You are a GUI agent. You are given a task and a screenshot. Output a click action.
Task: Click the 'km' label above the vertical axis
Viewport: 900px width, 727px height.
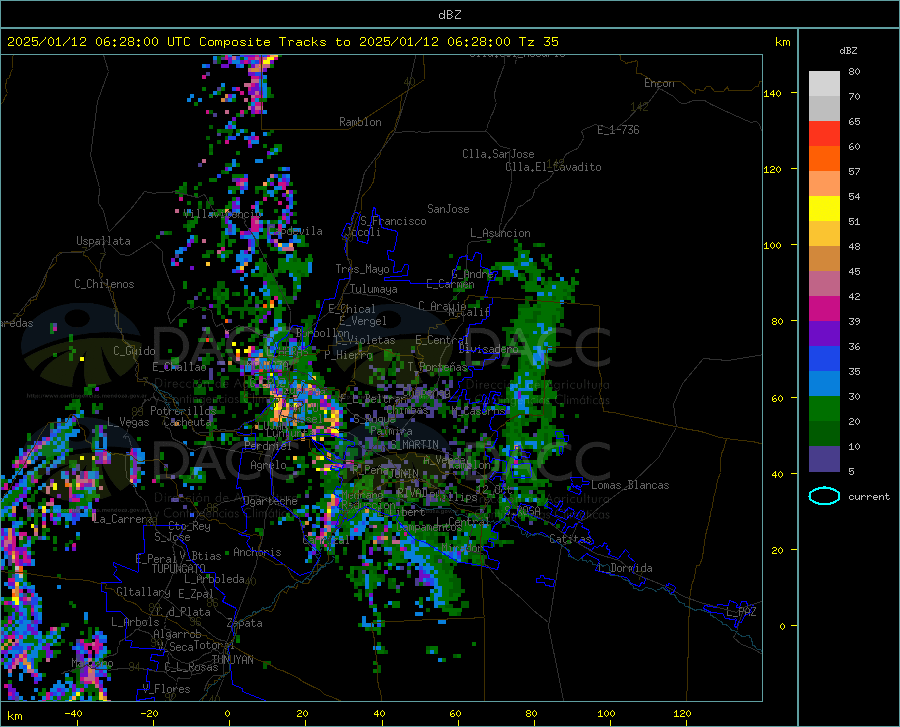point(782,42)
